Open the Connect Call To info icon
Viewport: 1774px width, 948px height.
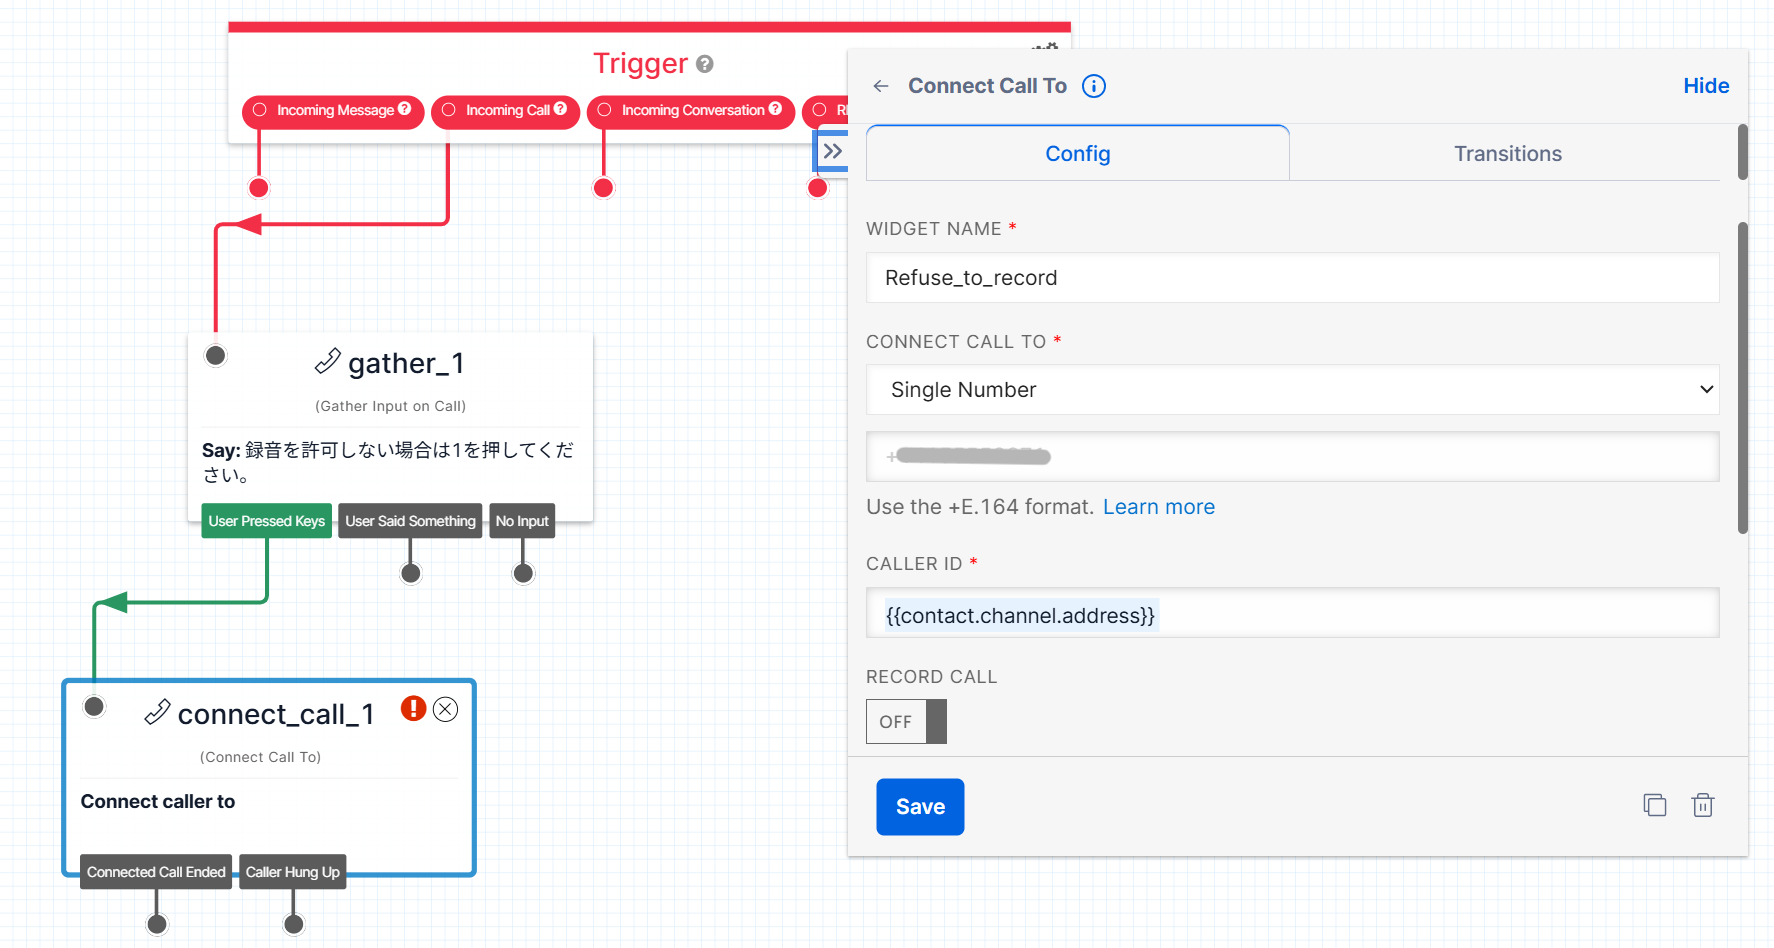(x=1094, y=86)
